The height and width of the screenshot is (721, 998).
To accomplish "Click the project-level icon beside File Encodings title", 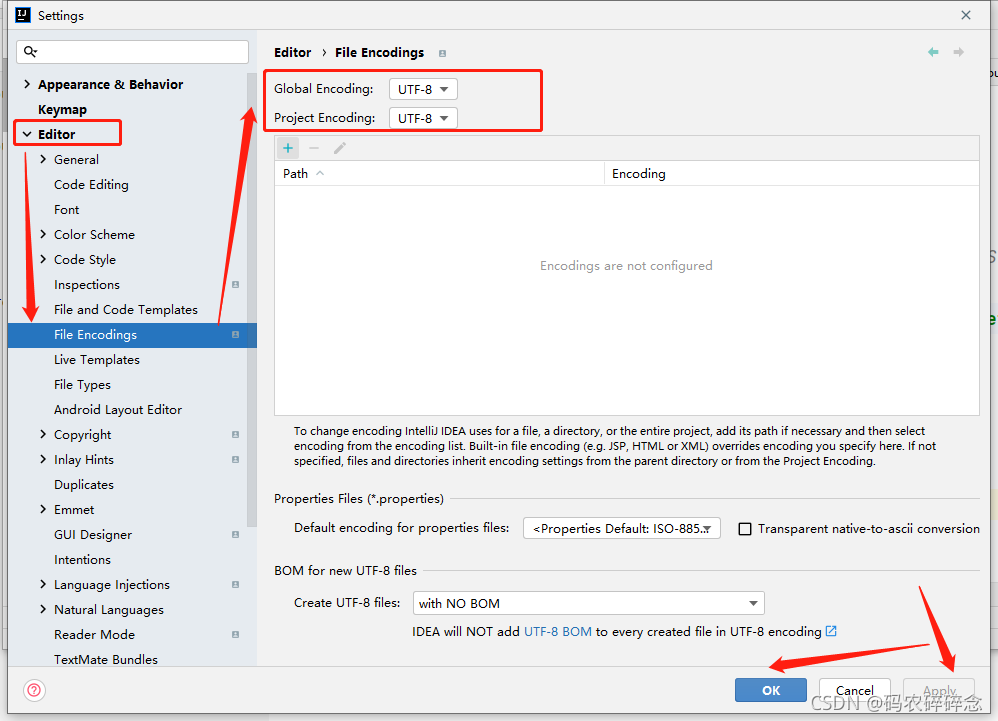I will (x=442, y=53).
